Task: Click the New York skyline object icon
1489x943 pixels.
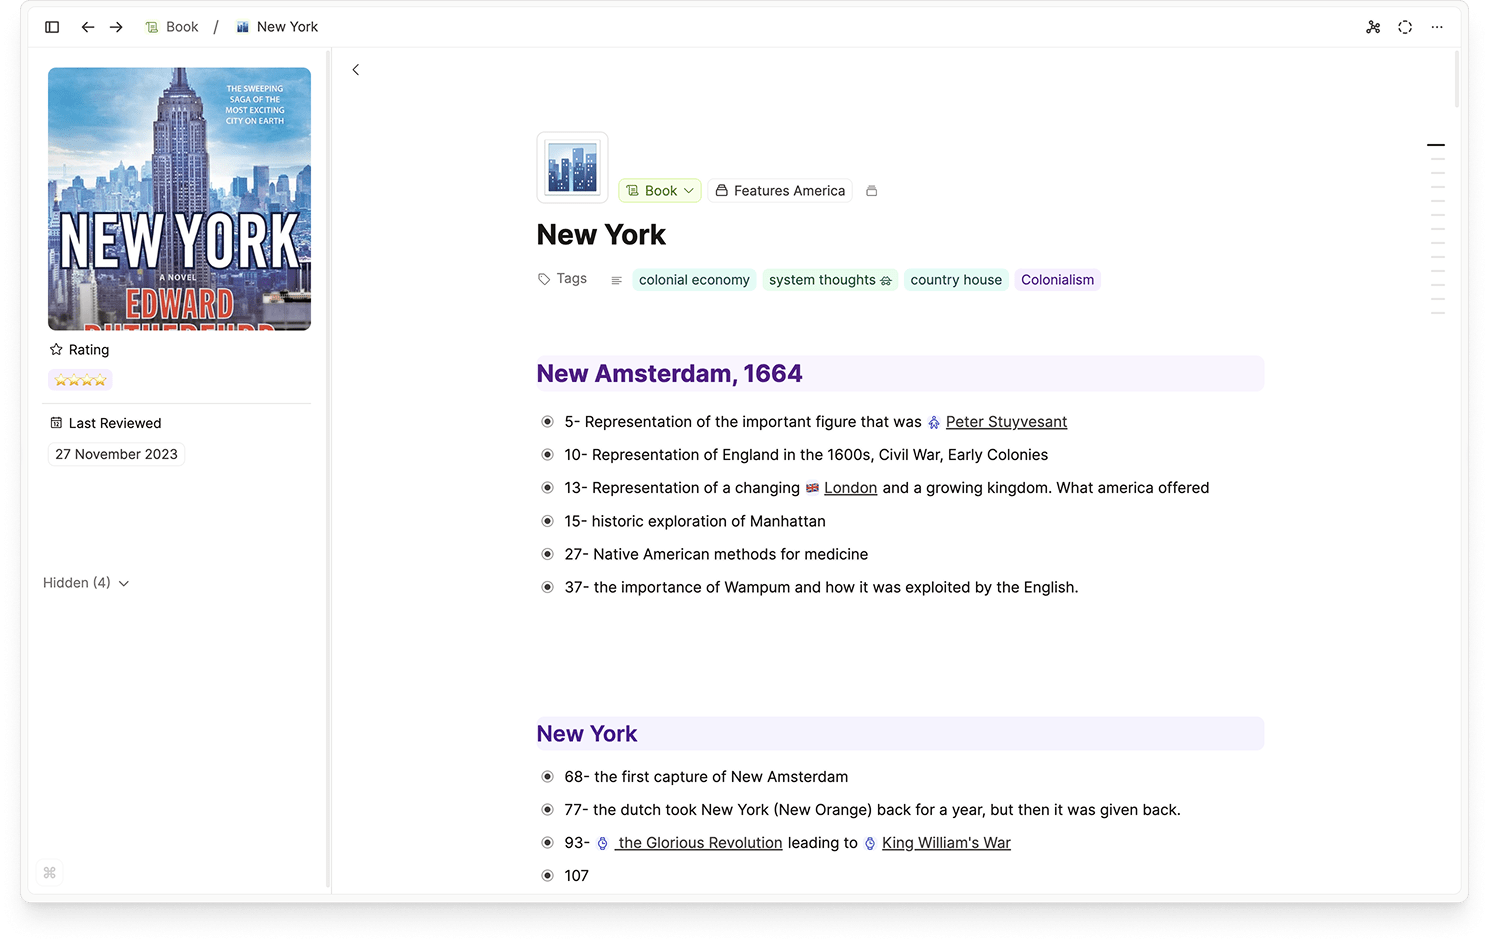Action: pyautogui.click(x=572, y=167)
